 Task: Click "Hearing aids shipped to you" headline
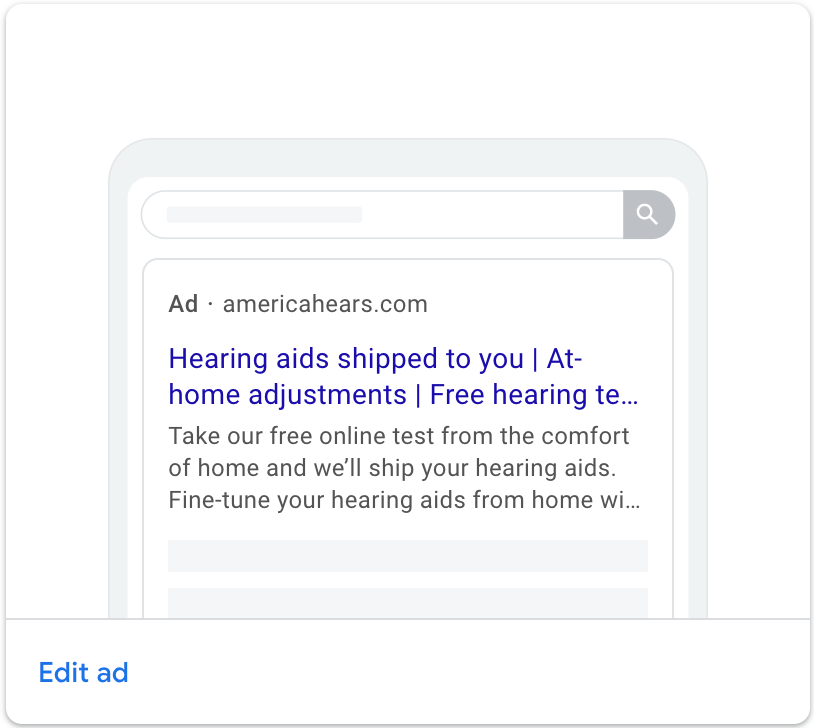pos(346,359)
